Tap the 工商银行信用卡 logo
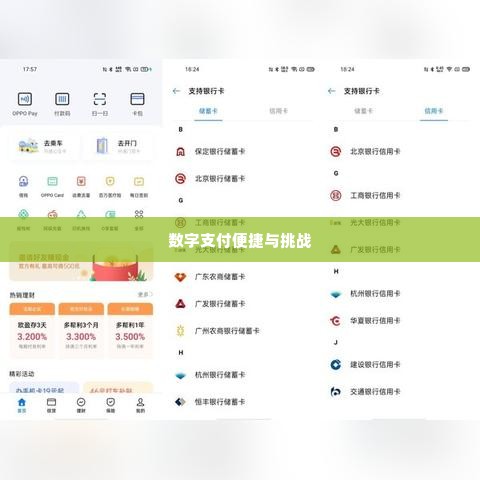Image resolution: width=480 pixels, height=480 pixels. point(336,195)
